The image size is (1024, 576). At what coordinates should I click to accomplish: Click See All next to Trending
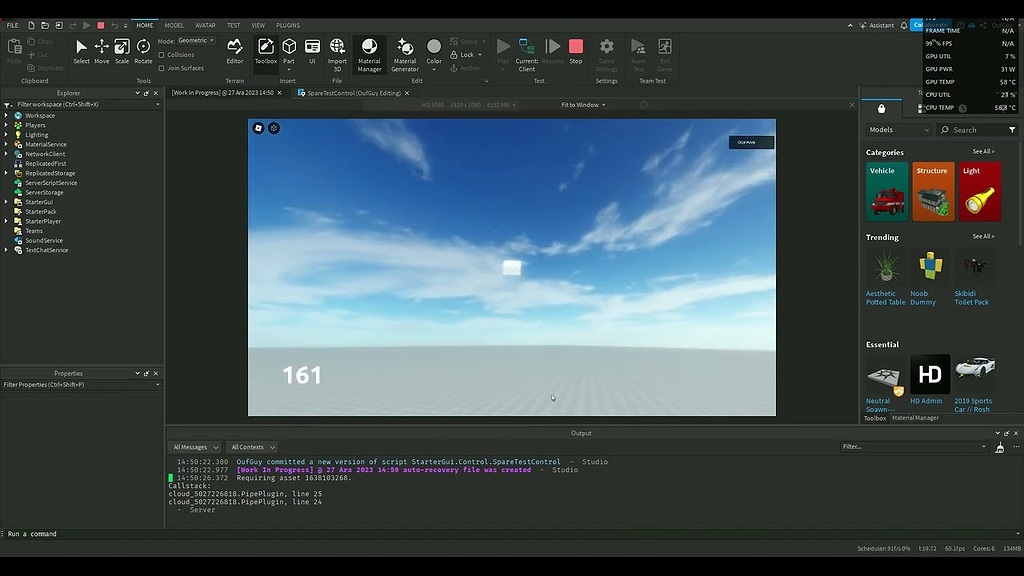click(x=983, y=236)
